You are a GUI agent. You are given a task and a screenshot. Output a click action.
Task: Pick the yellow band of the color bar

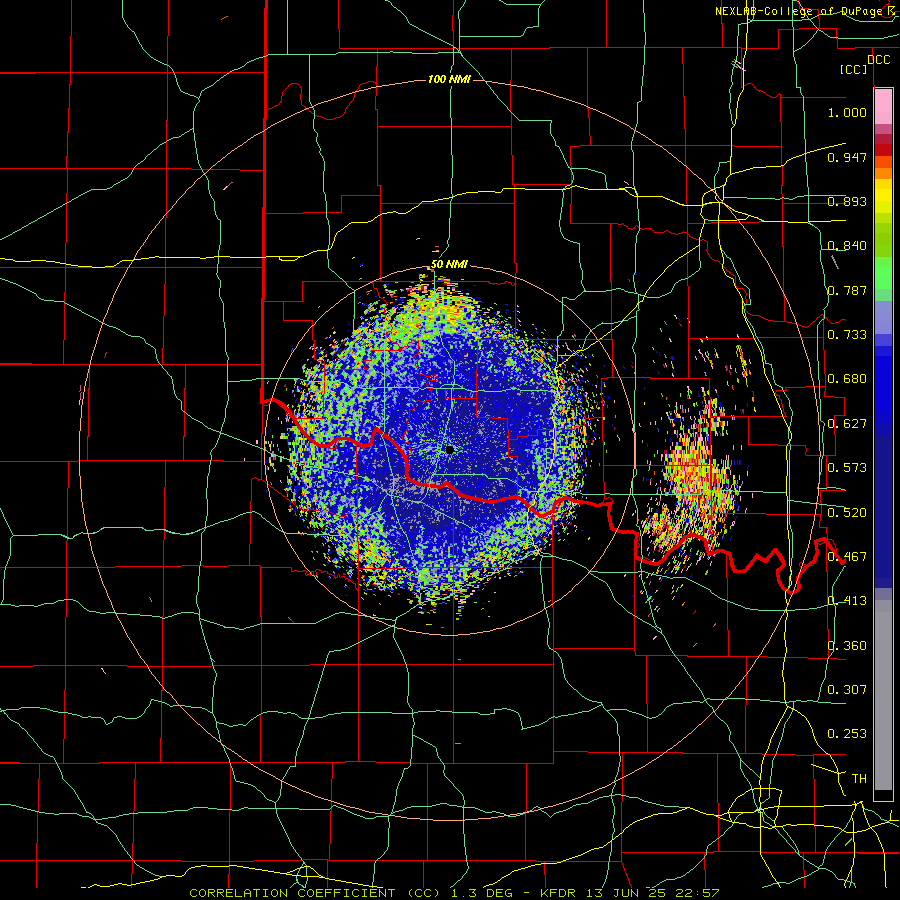click(x=883, y=196)
